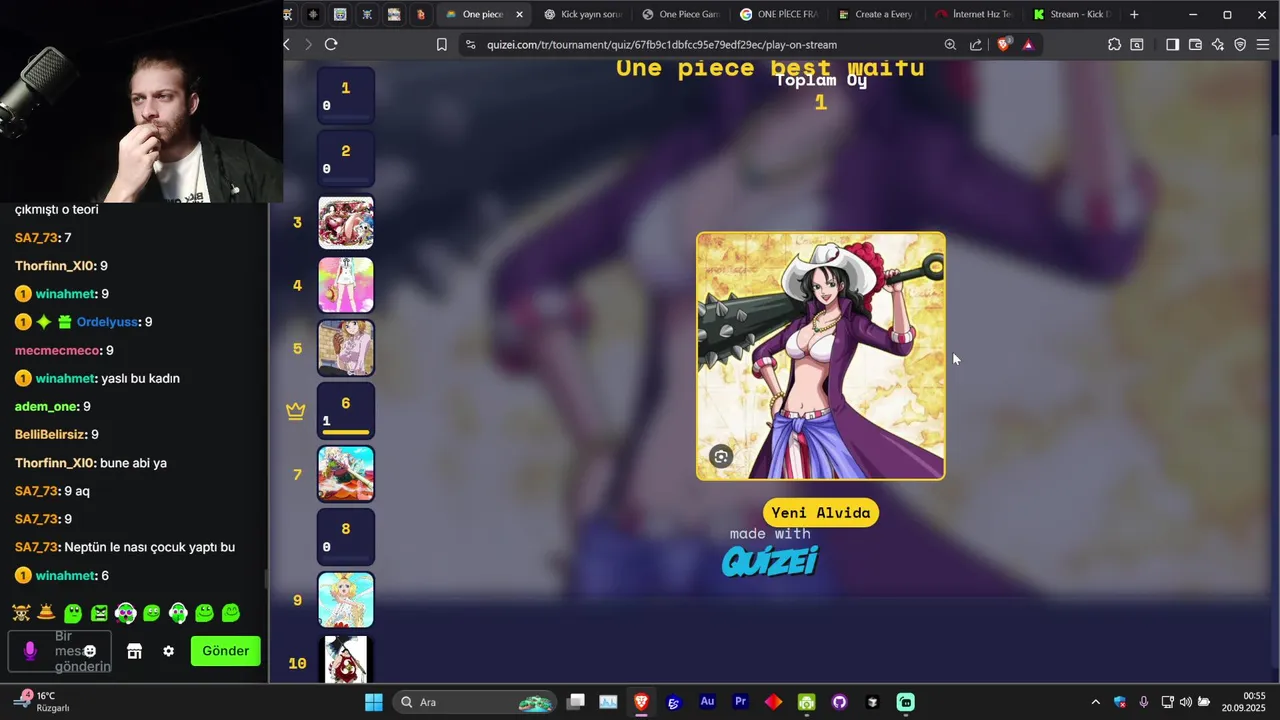
Task: Switch to the İnternet Hız Testi tab
Action: coord(974,14)
